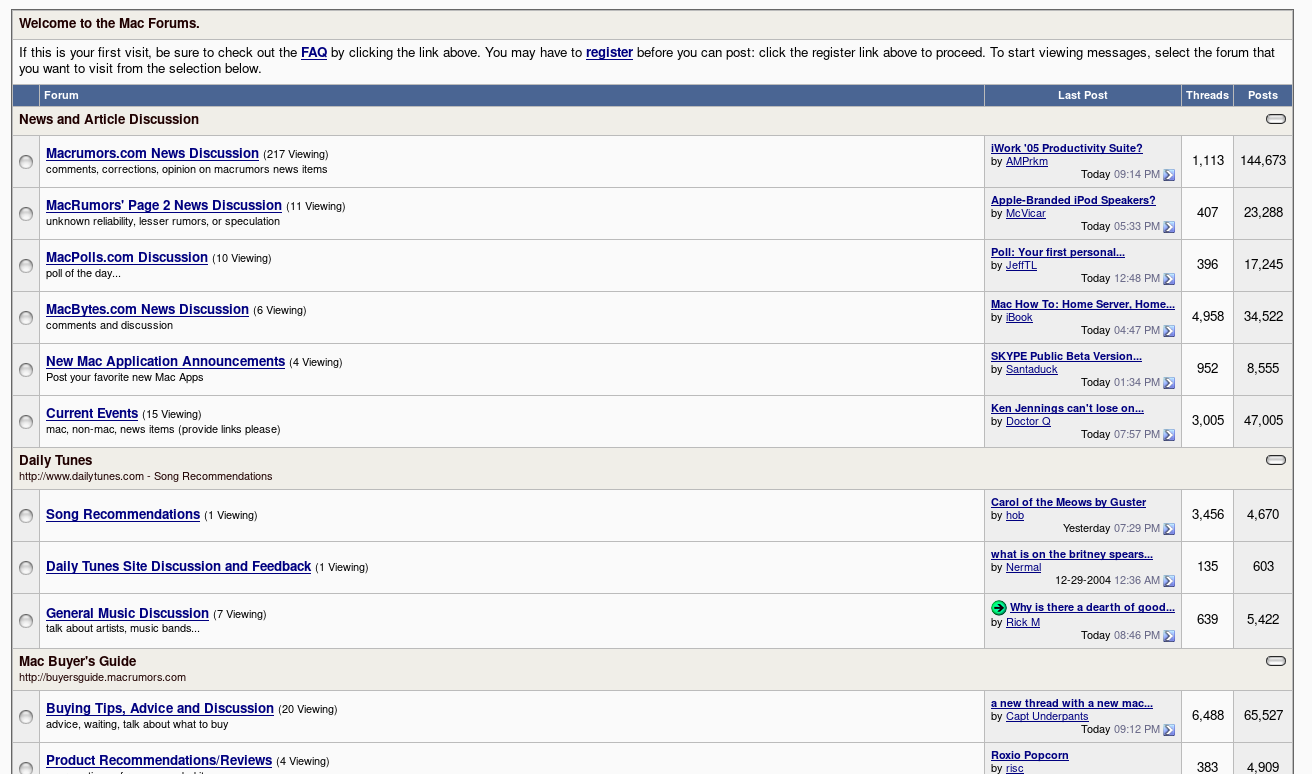Click green arrow icon before 'Why is there a dearth'
The width and height of the screenshot is (1312, 774).
click(999, 608)
